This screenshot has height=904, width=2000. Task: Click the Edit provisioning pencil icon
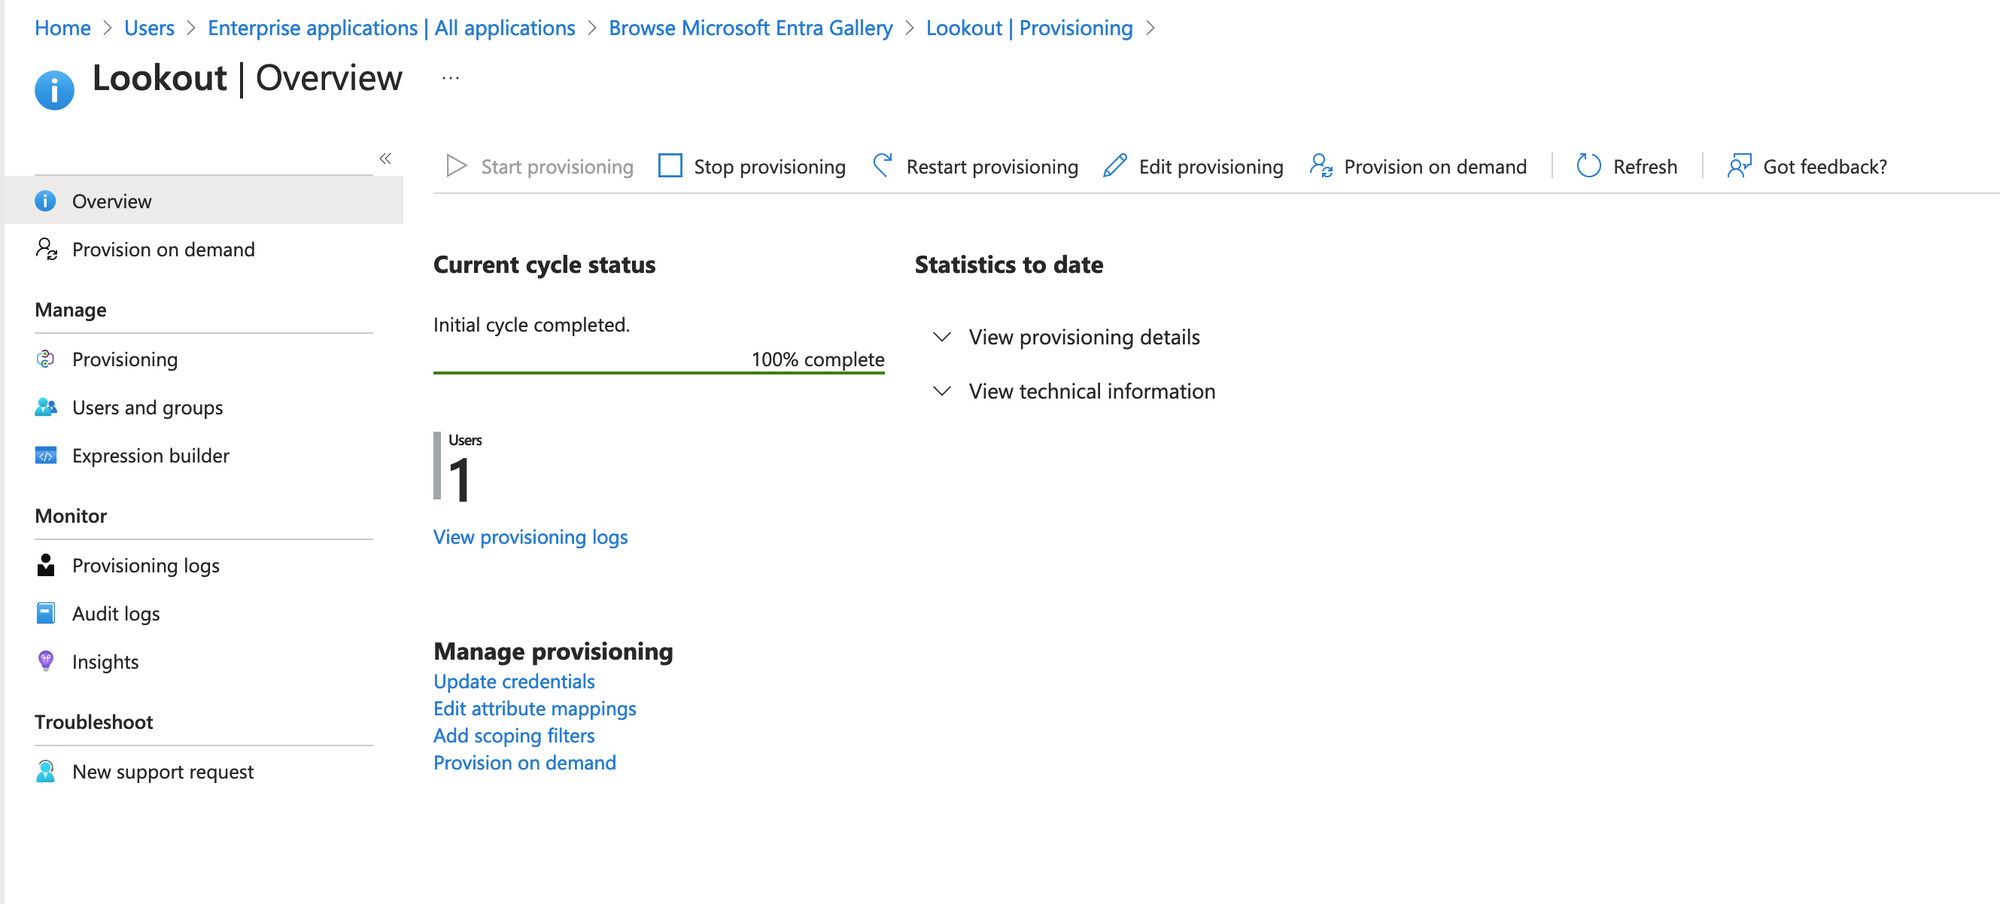[x=1115, y=166]
